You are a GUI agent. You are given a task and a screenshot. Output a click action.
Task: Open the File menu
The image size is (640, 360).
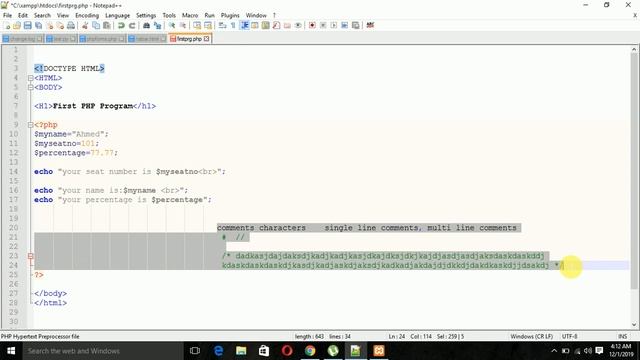tap(7, 16)
